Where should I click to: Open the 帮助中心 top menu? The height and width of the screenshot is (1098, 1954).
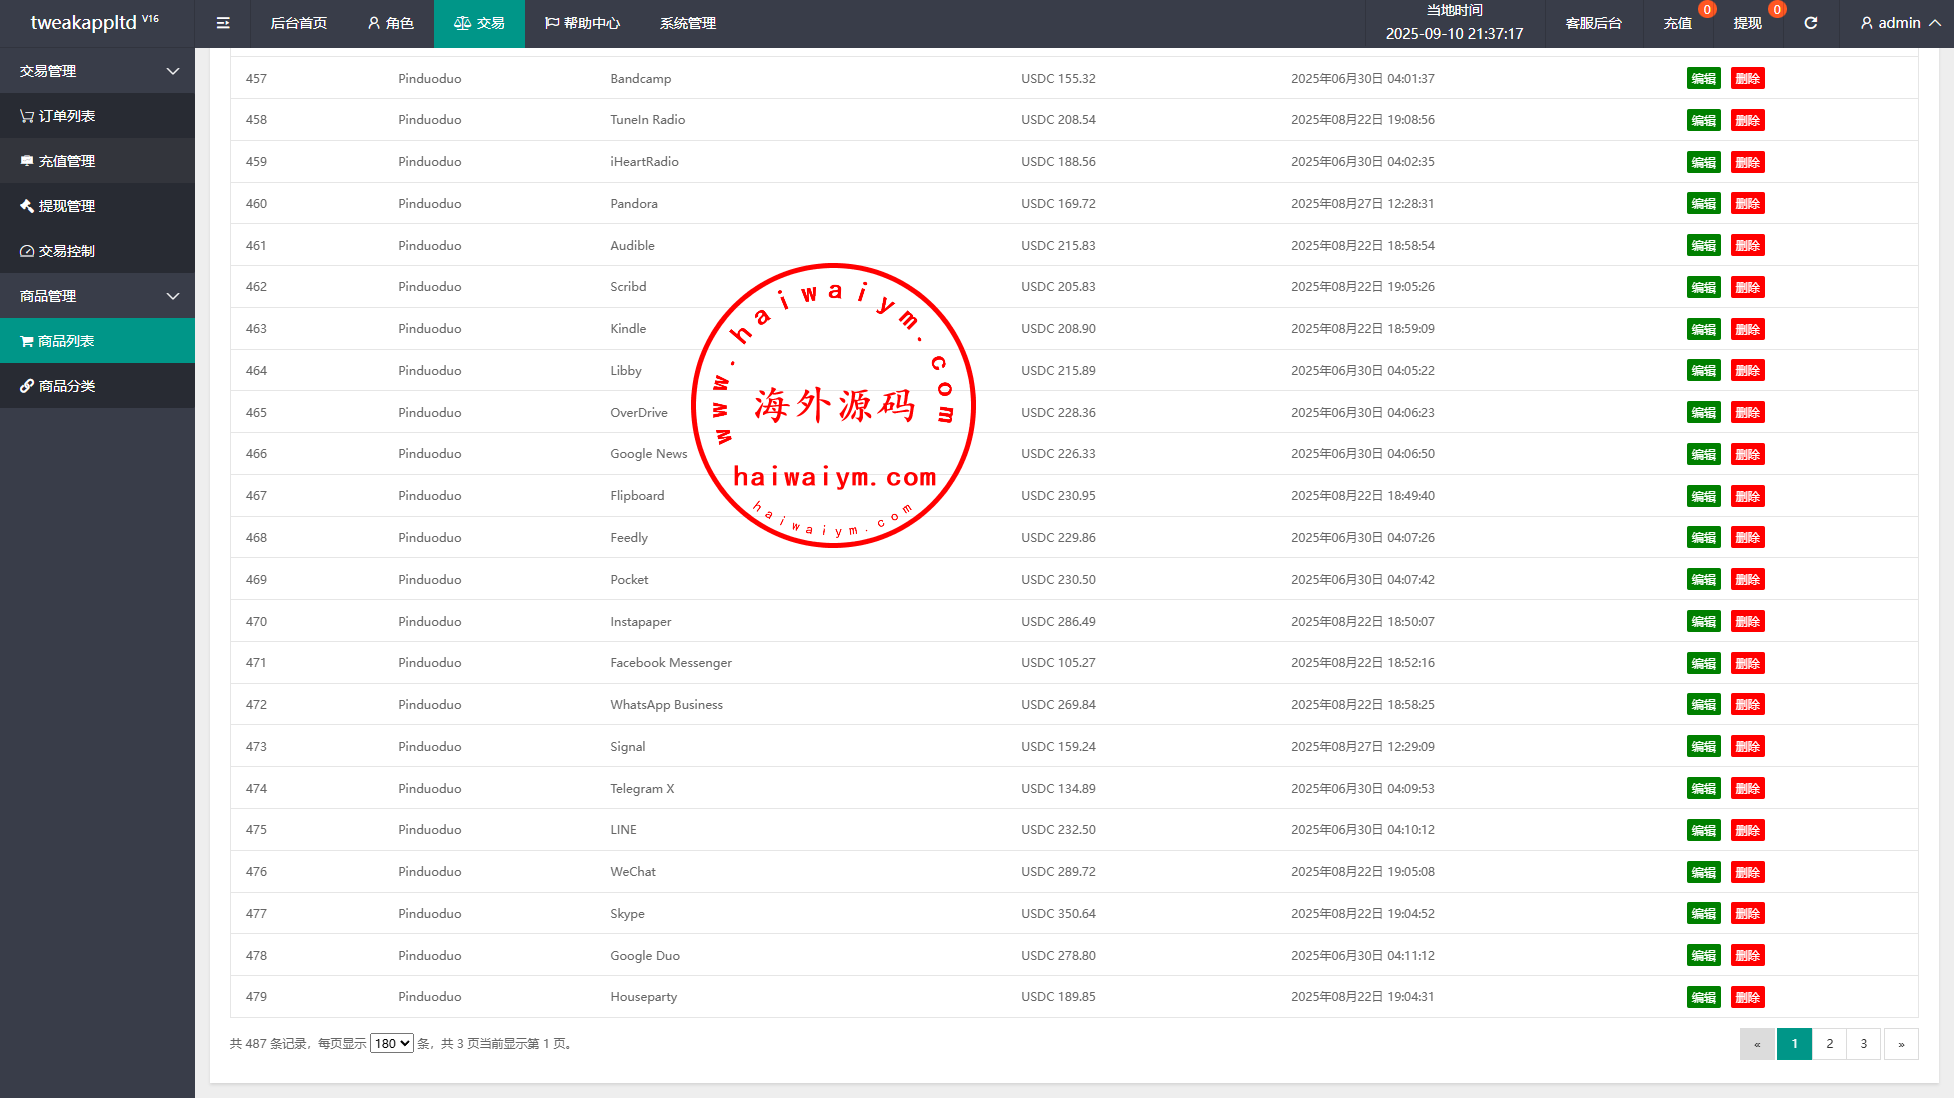[x=582, y=23]
